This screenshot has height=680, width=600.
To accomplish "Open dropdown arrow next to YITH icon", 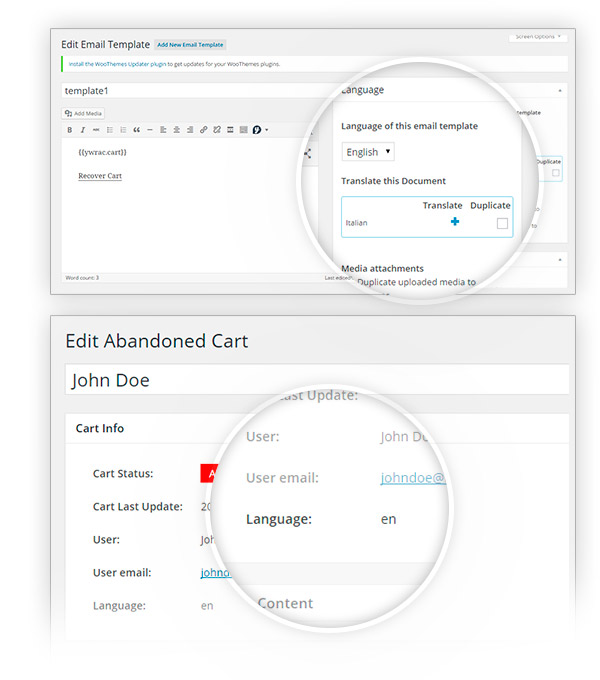I will [267, 130].
